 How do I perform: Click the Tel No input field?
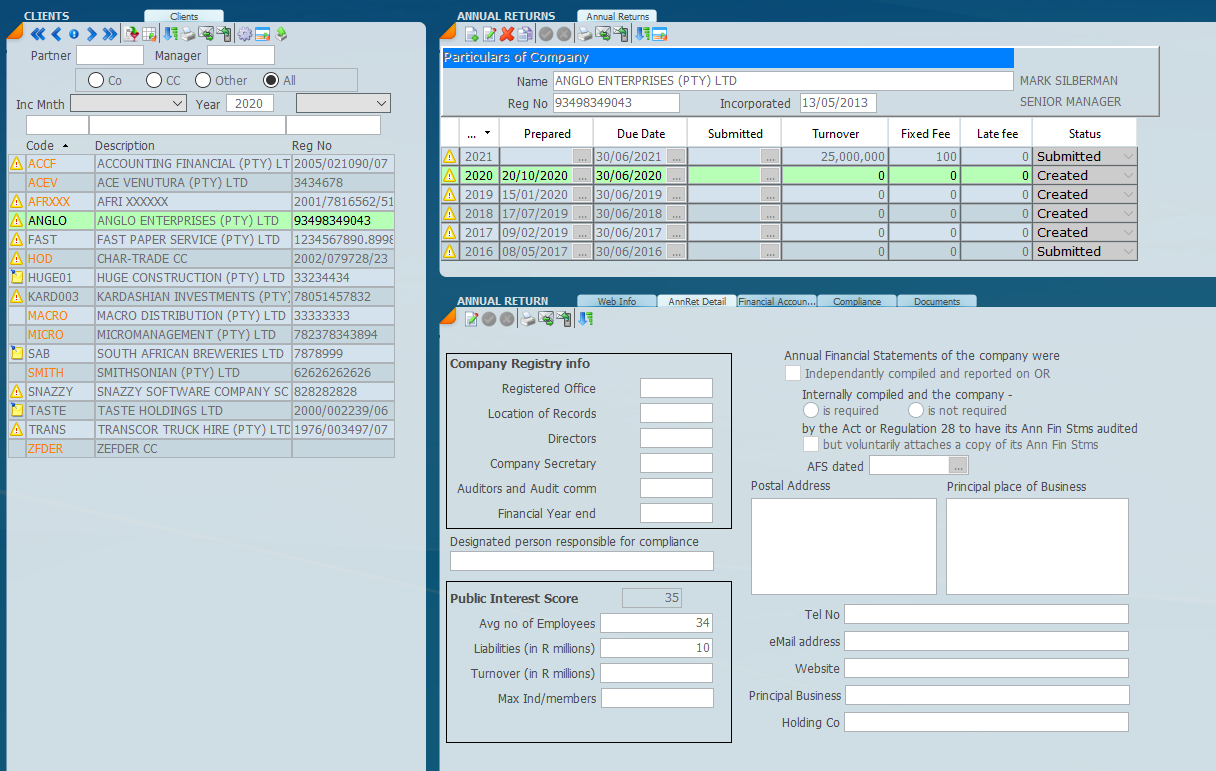pos(986,614)
